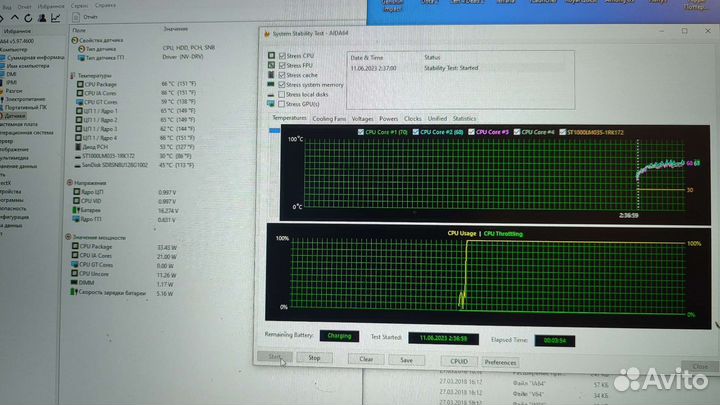The width and height of the screenshot is (720, 405).
Task: Toggle the ST1000LM035 drive graph checkbox
Action: point(562,132)
